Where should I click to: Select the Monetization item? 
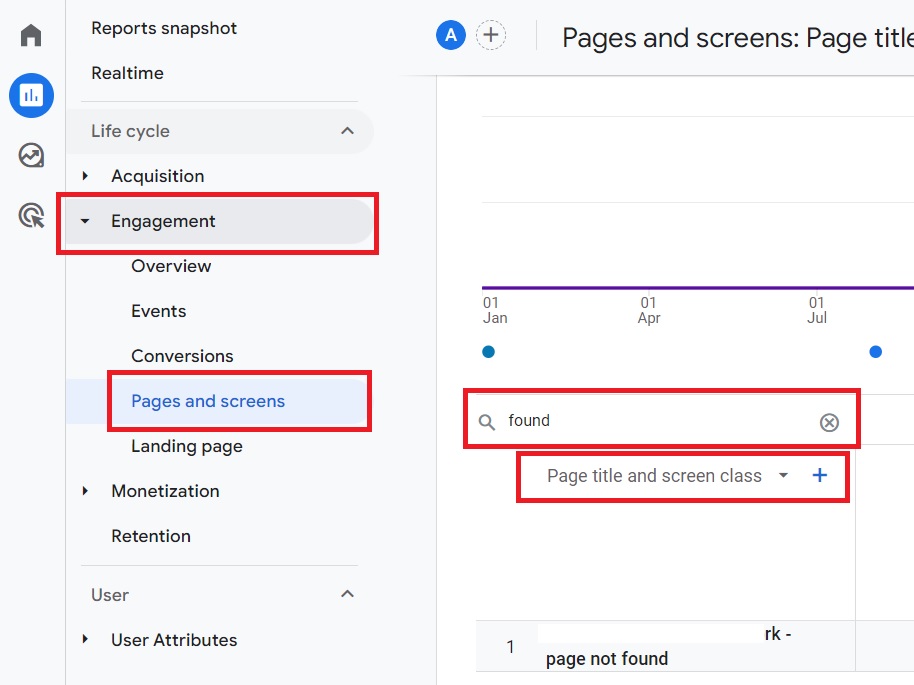click(166, 491)
